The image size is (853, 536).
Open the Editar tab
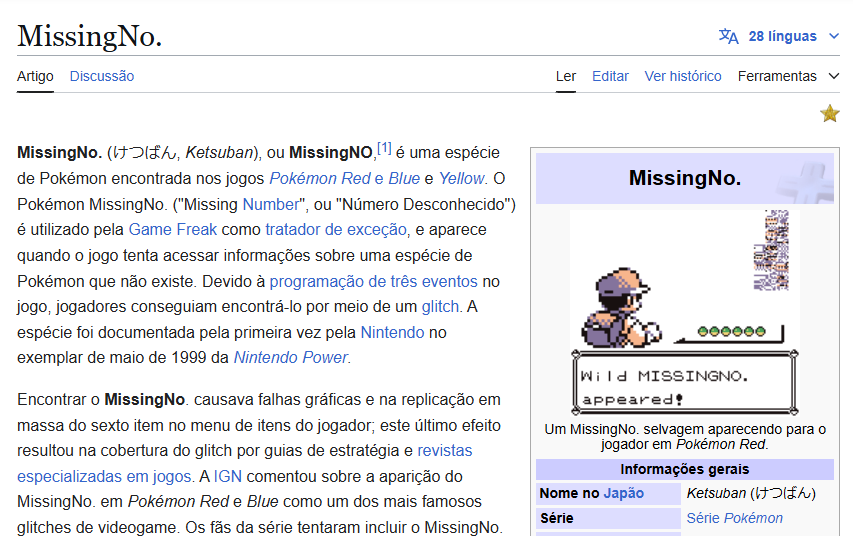pos(610,76)
